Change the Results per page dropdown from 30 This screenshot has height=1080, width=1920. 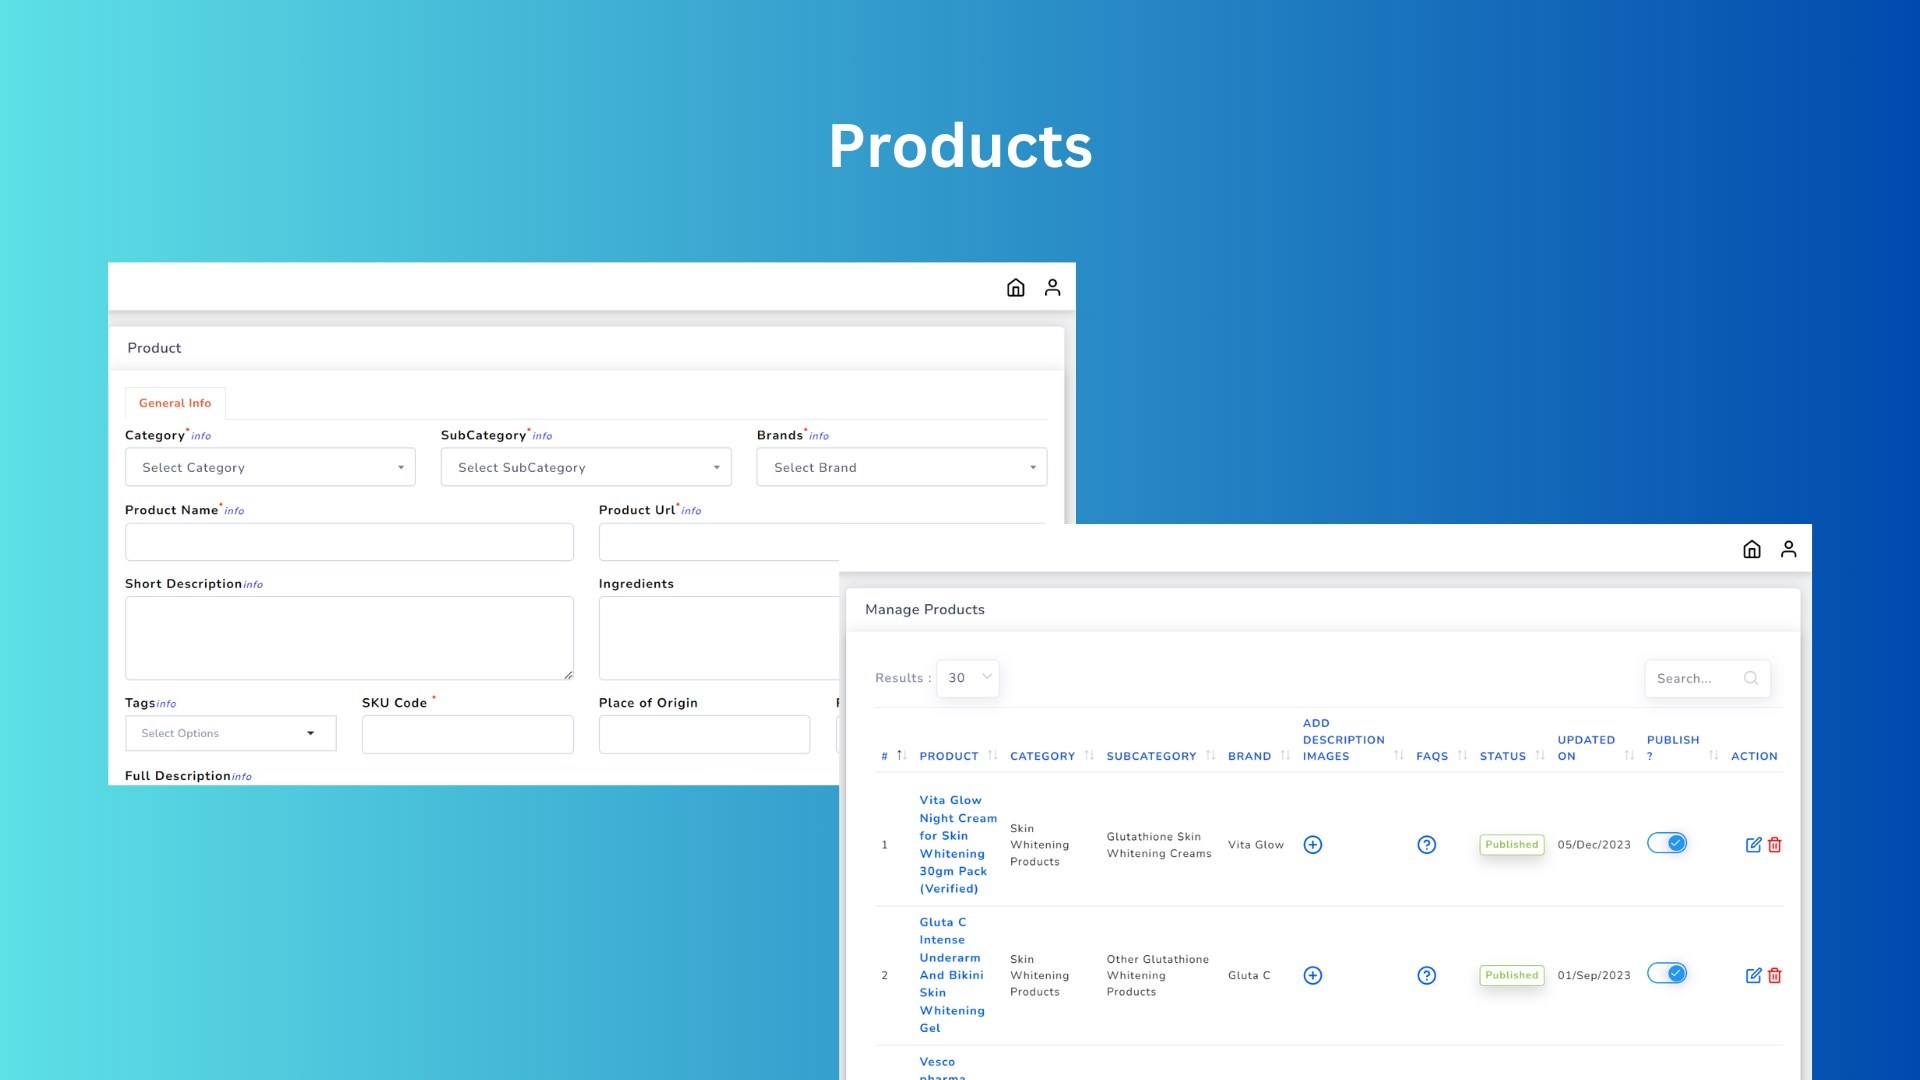coord(966,678)
